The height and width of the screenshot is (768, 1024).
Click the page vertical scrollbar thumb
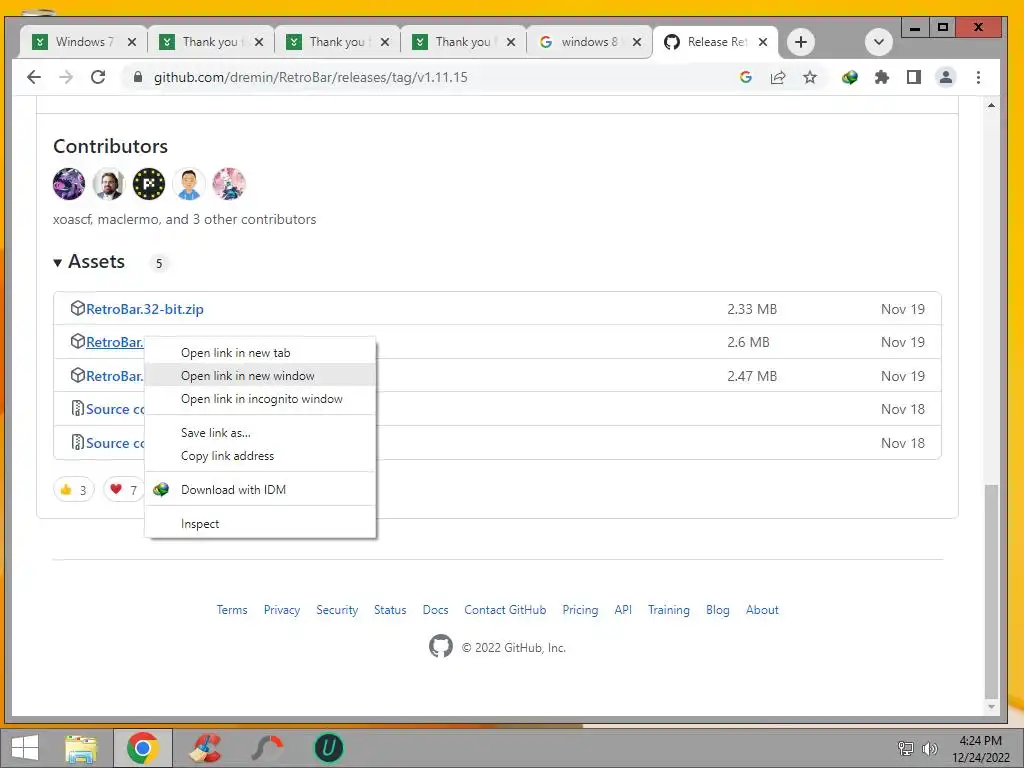click(991, 592)
